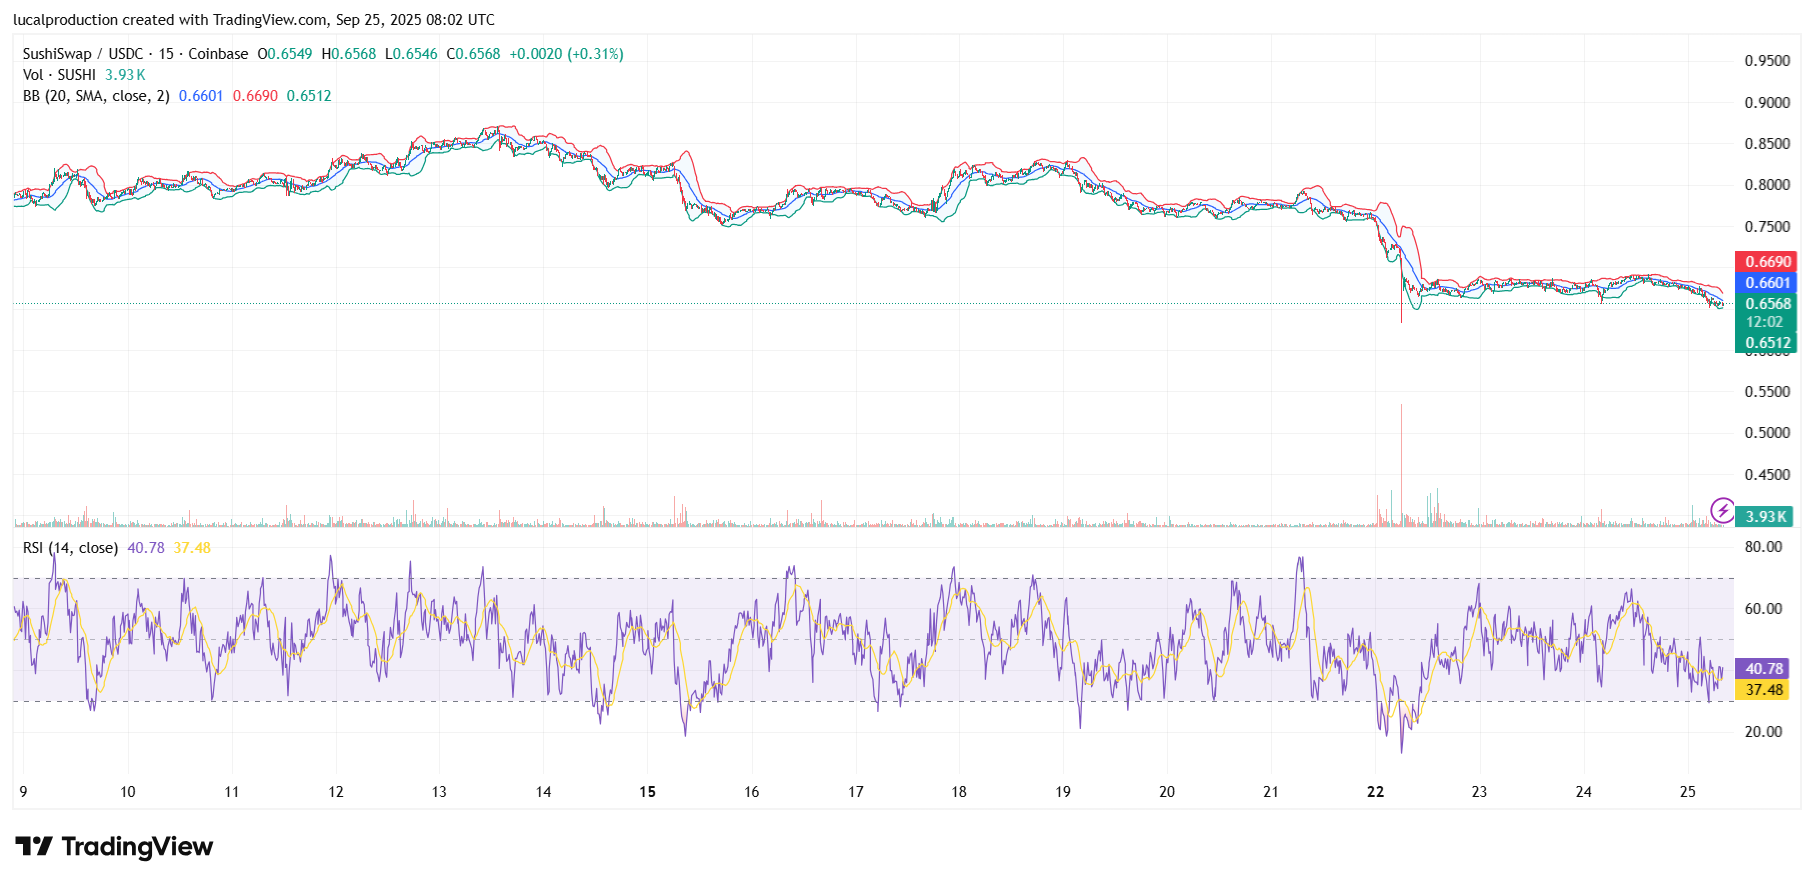Click the blue BB basis value 0.6601 in legend
Screen dimensions: 1814x884
point(201,96)
